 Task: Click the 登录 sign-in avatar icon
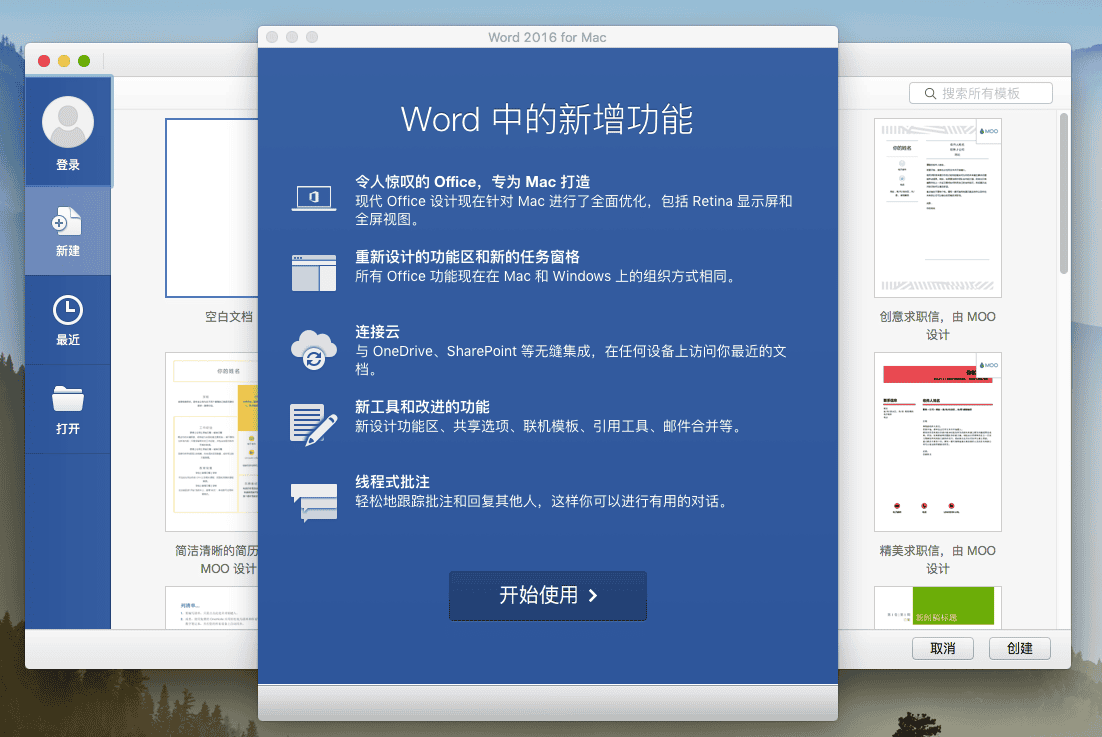pyautogui.click(x=68, y=122)
